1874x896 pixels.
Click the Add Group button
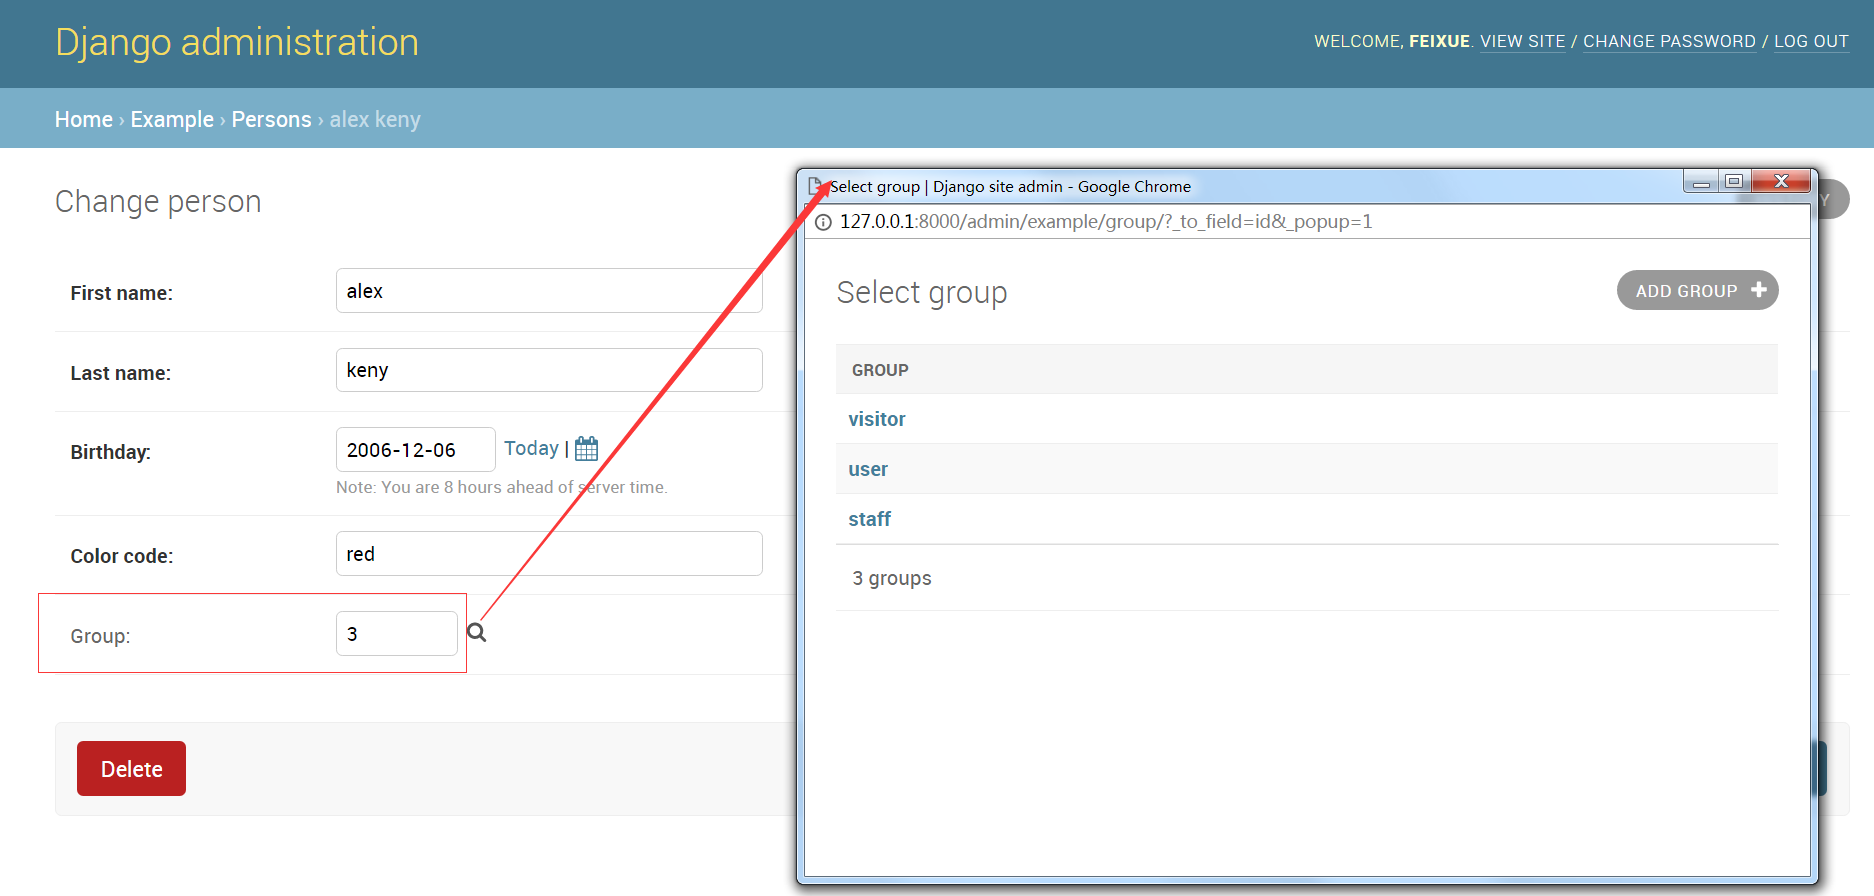click(x=1697, y=290)
